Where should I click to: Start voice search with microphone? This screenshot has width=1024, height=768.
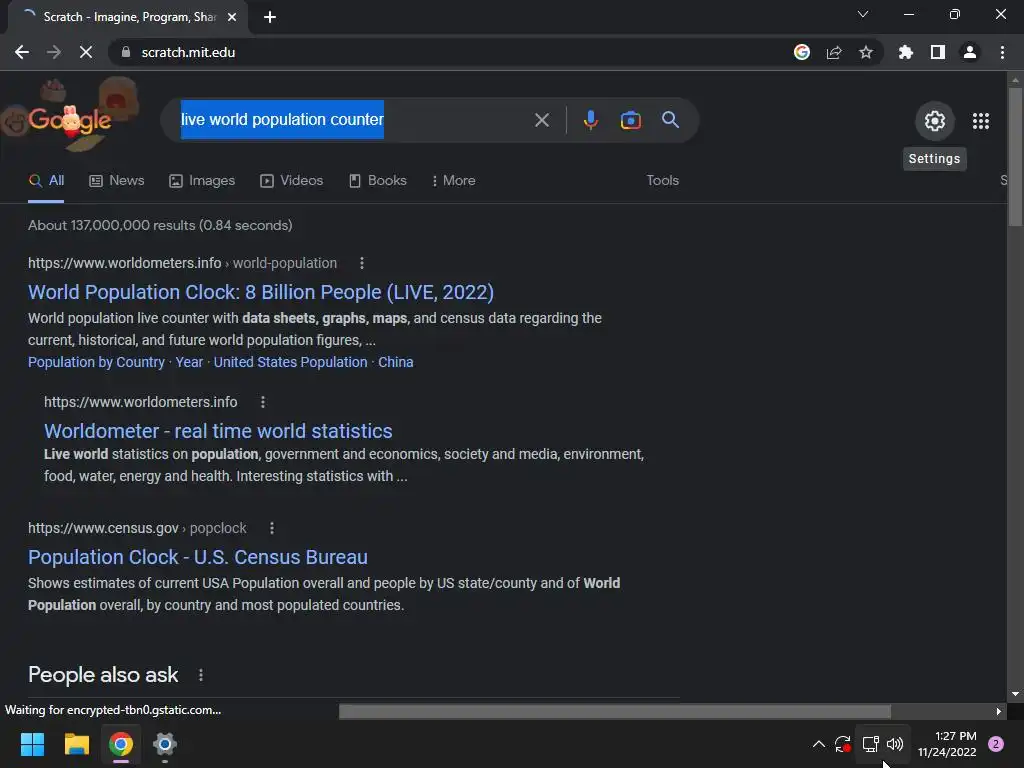[590, 120]
